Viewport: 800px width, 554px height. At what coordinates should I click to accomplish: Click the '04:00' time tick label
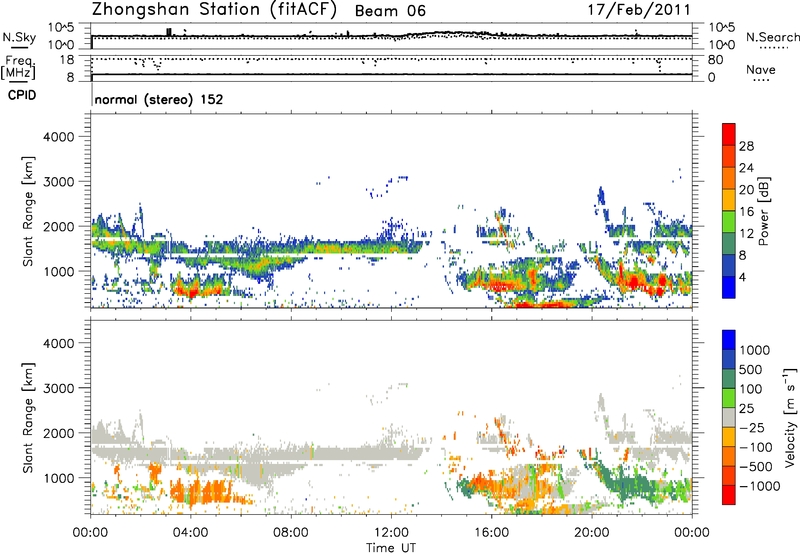190,533
